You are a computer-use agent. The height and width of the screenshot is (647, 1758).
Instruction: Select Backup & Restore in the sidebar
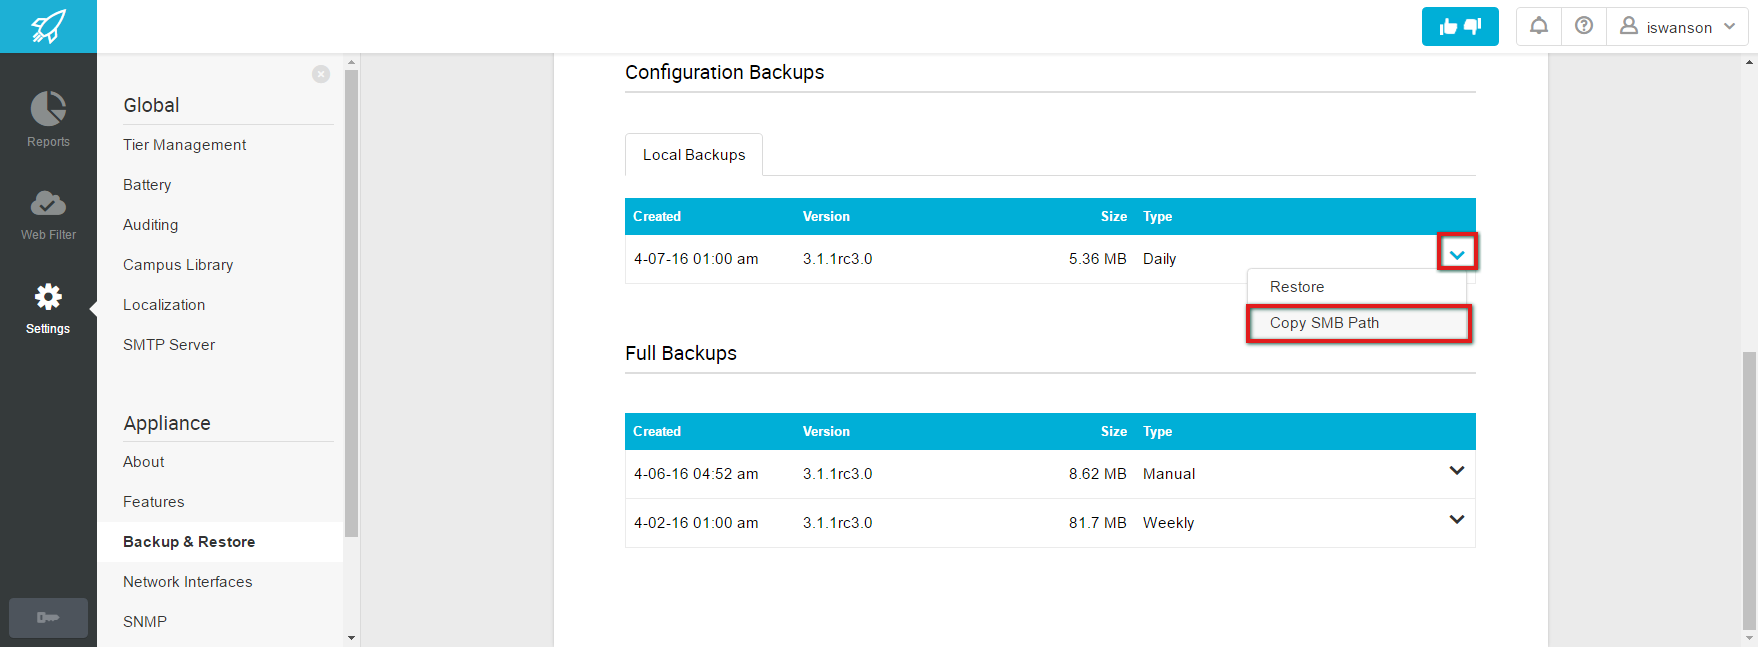[x=220, y=542]
